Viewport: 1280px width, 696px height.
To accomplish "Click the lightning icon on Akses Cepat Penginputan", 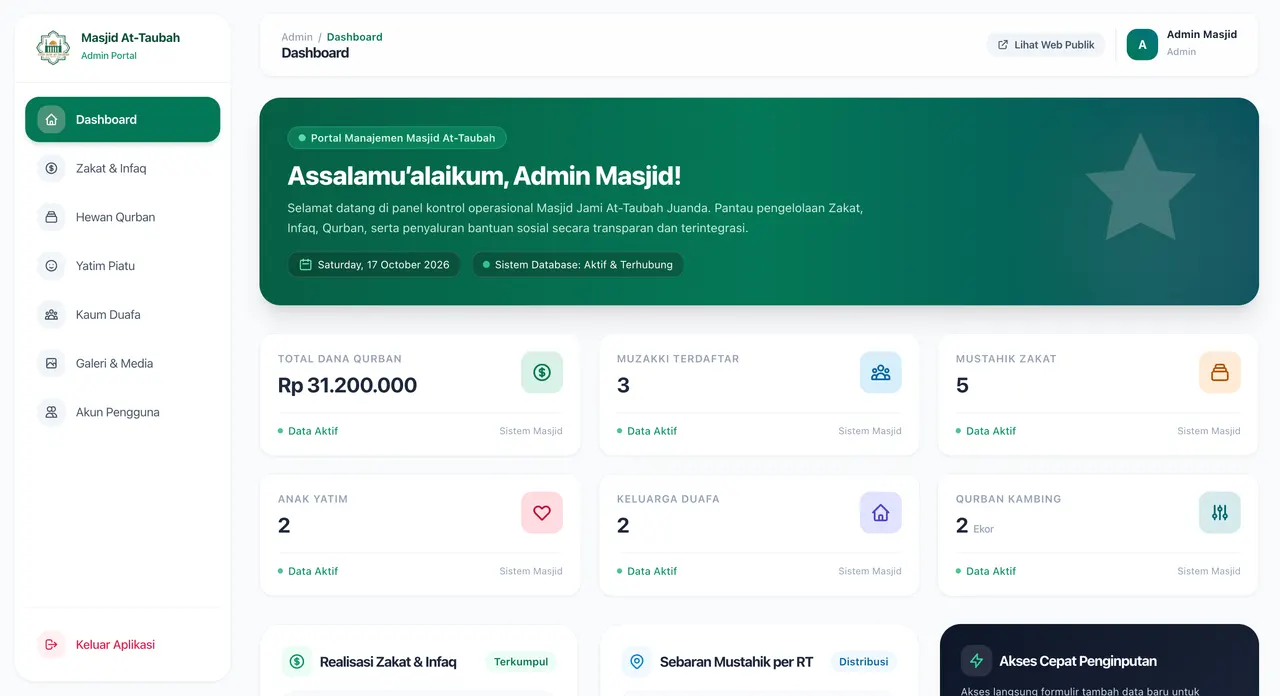I will [976, 661].
